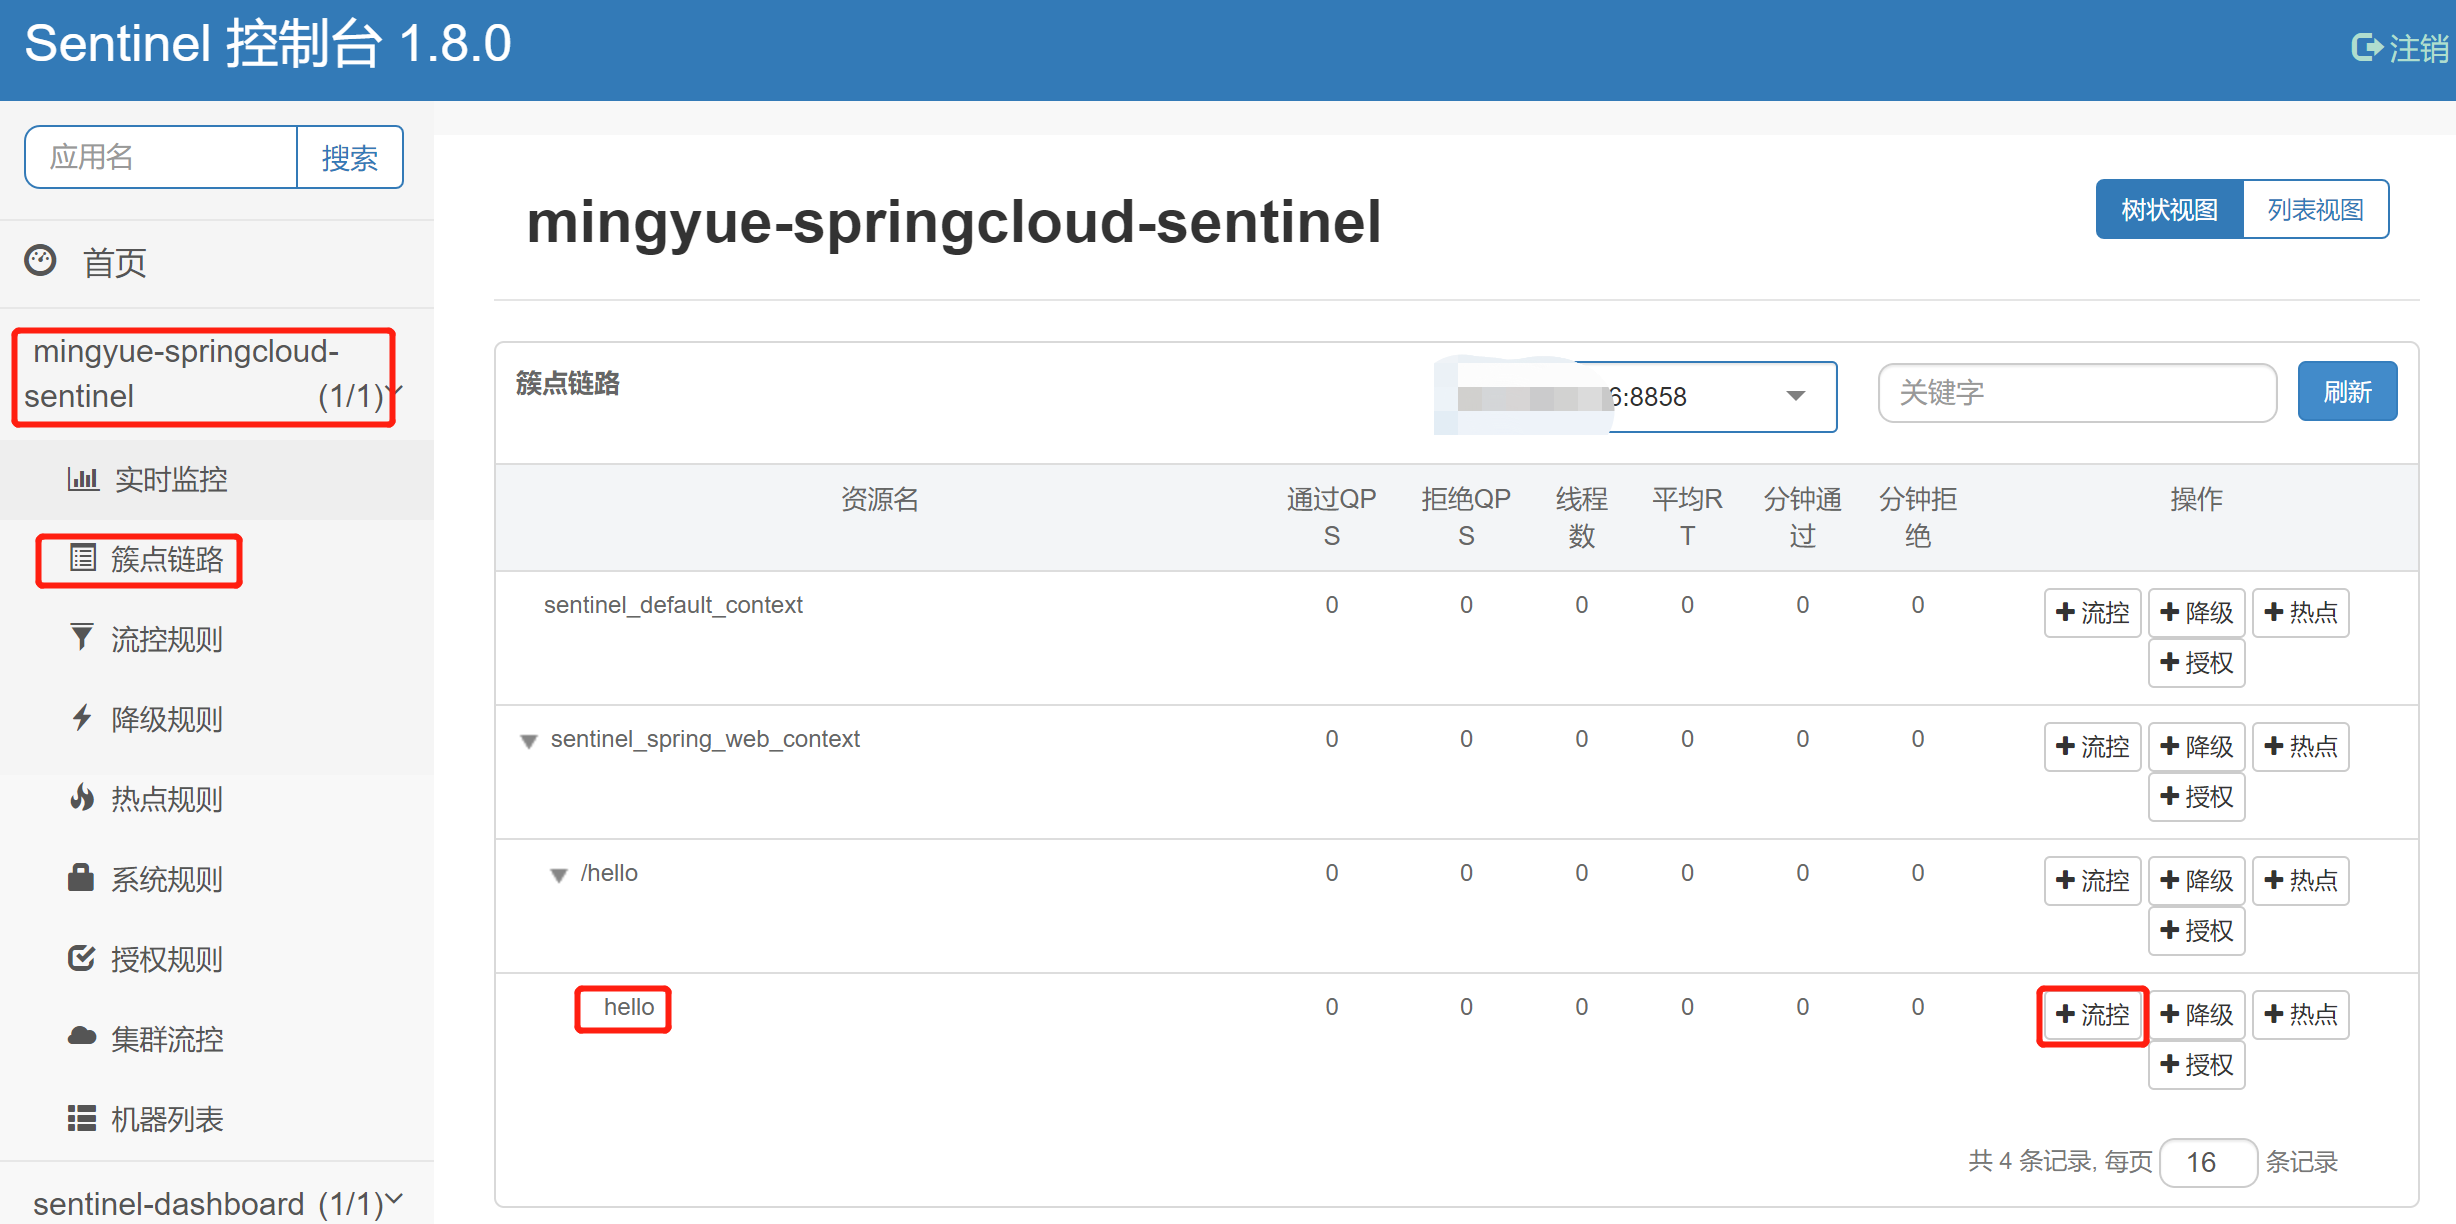
Task: Click 刷新 refresh button
Action: (2347, 391)
